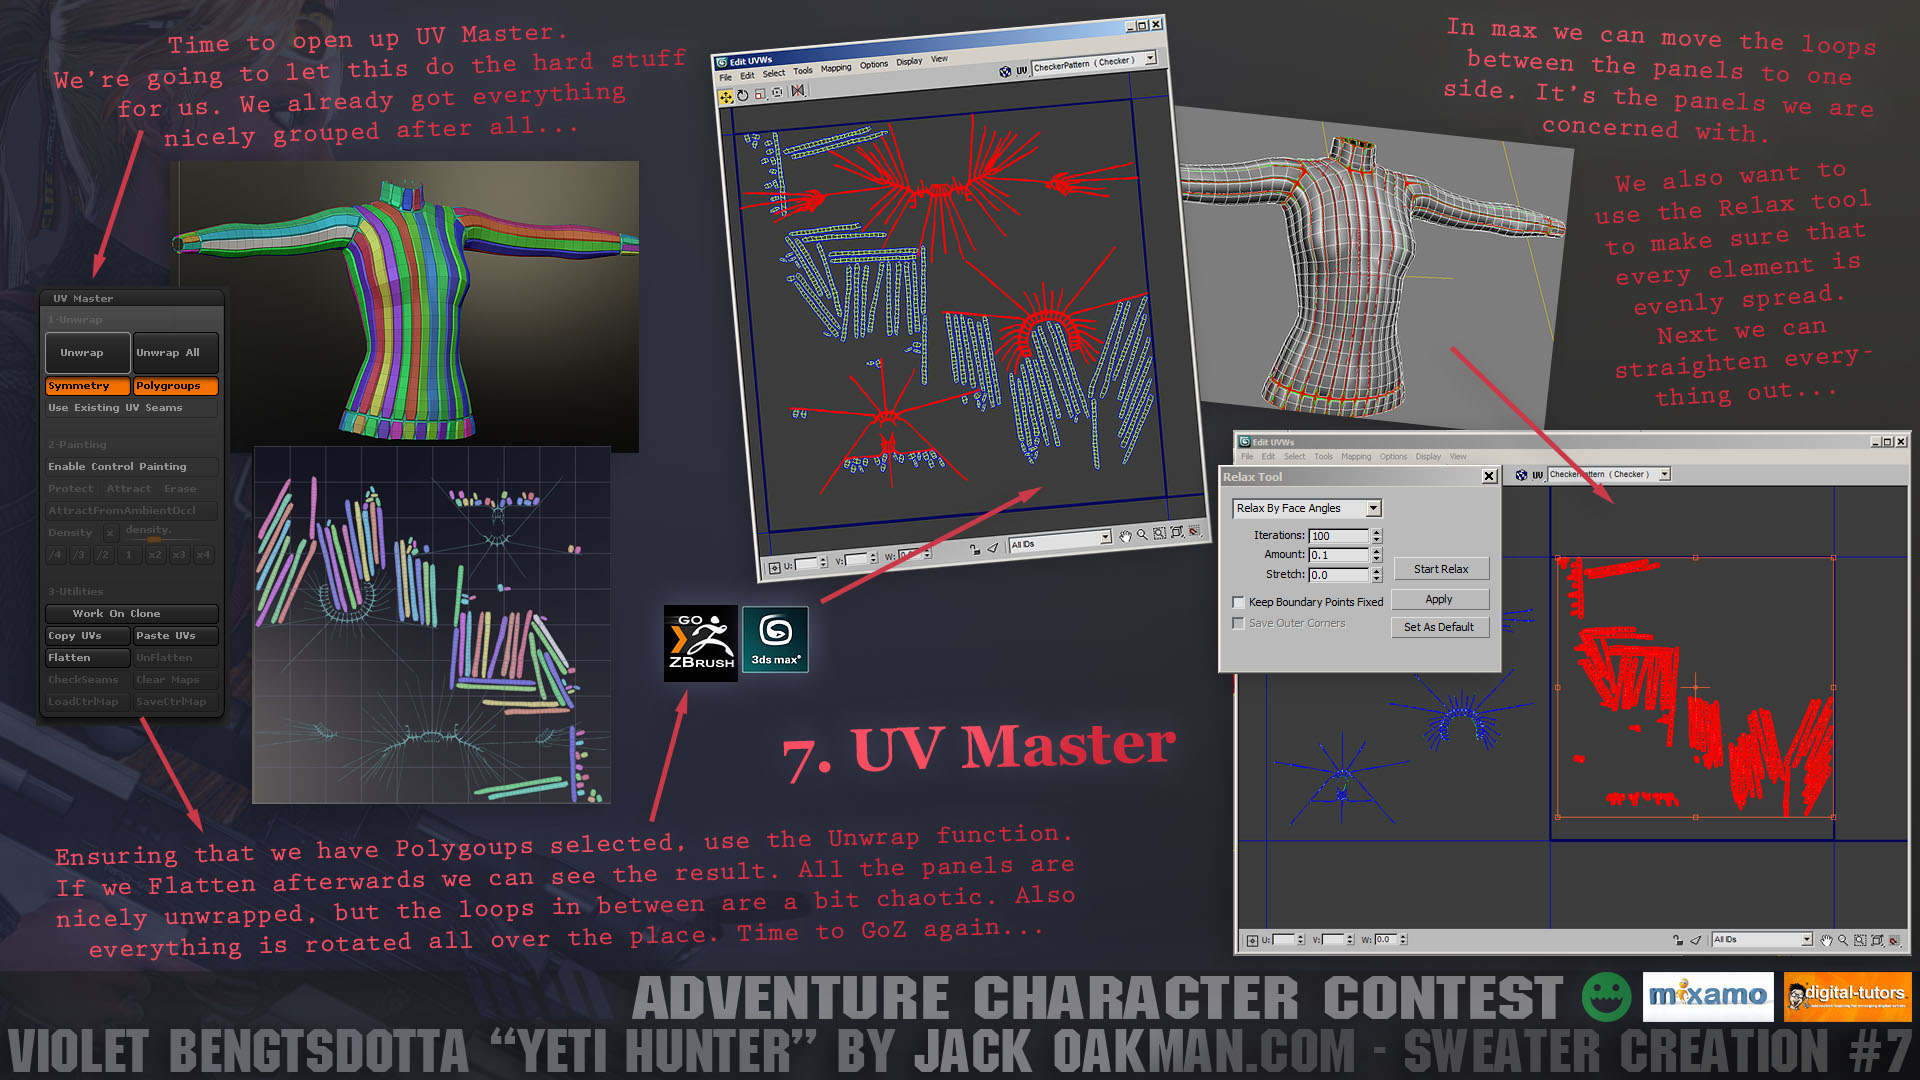Screen dimensions: 1920x1080
Task: Click the lock selection icon in top Edit UVWs
Action: 975,549
